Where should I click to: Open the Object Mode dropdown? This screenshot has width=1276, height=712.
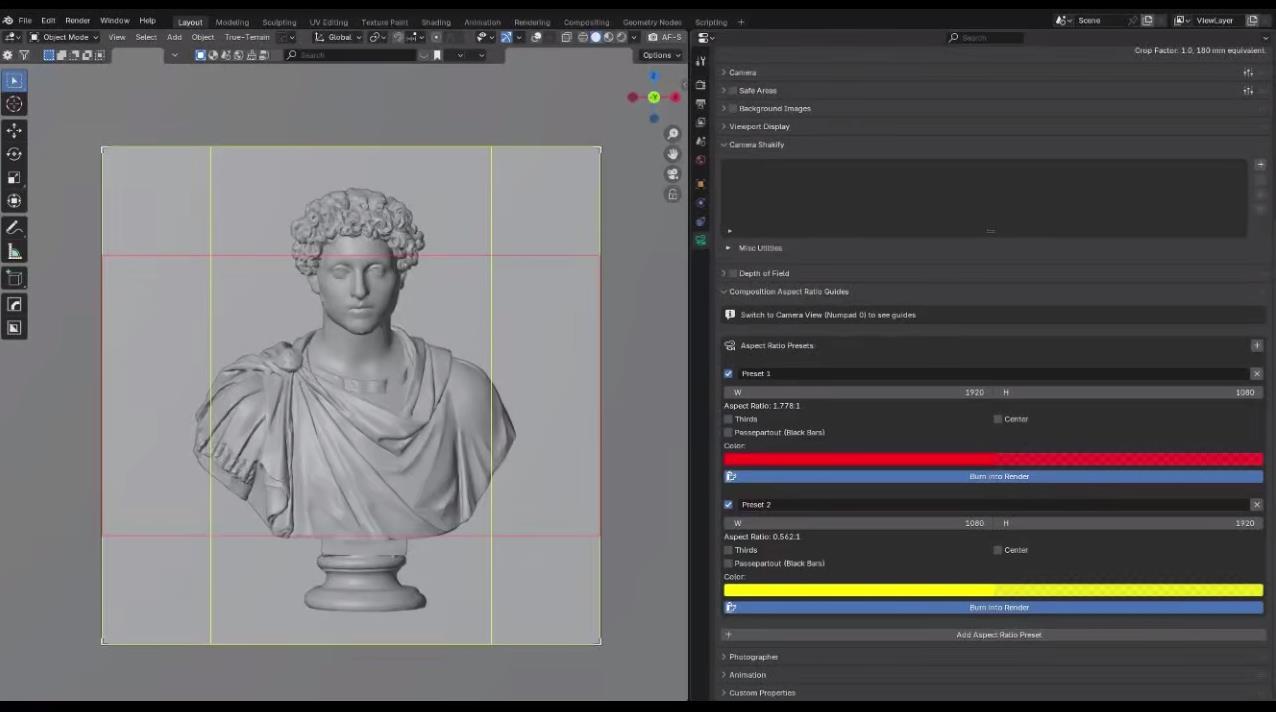(65, 37)
